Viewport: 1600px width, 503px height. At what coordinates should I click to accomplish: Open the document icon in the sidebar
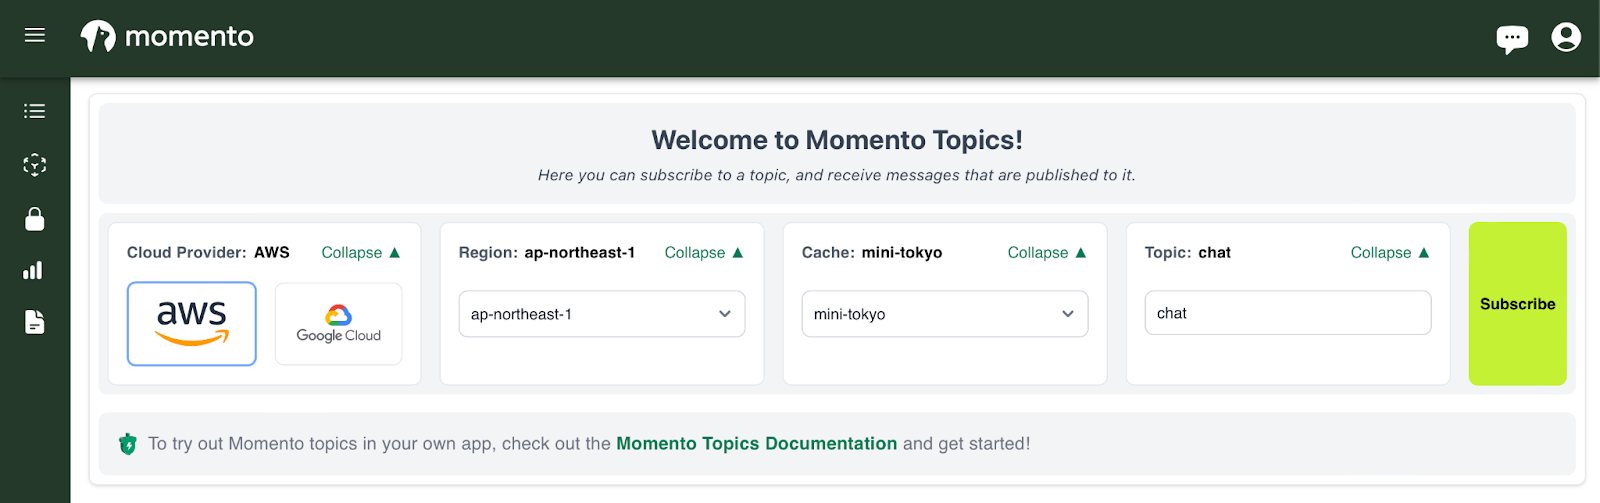tap(35, 322)
